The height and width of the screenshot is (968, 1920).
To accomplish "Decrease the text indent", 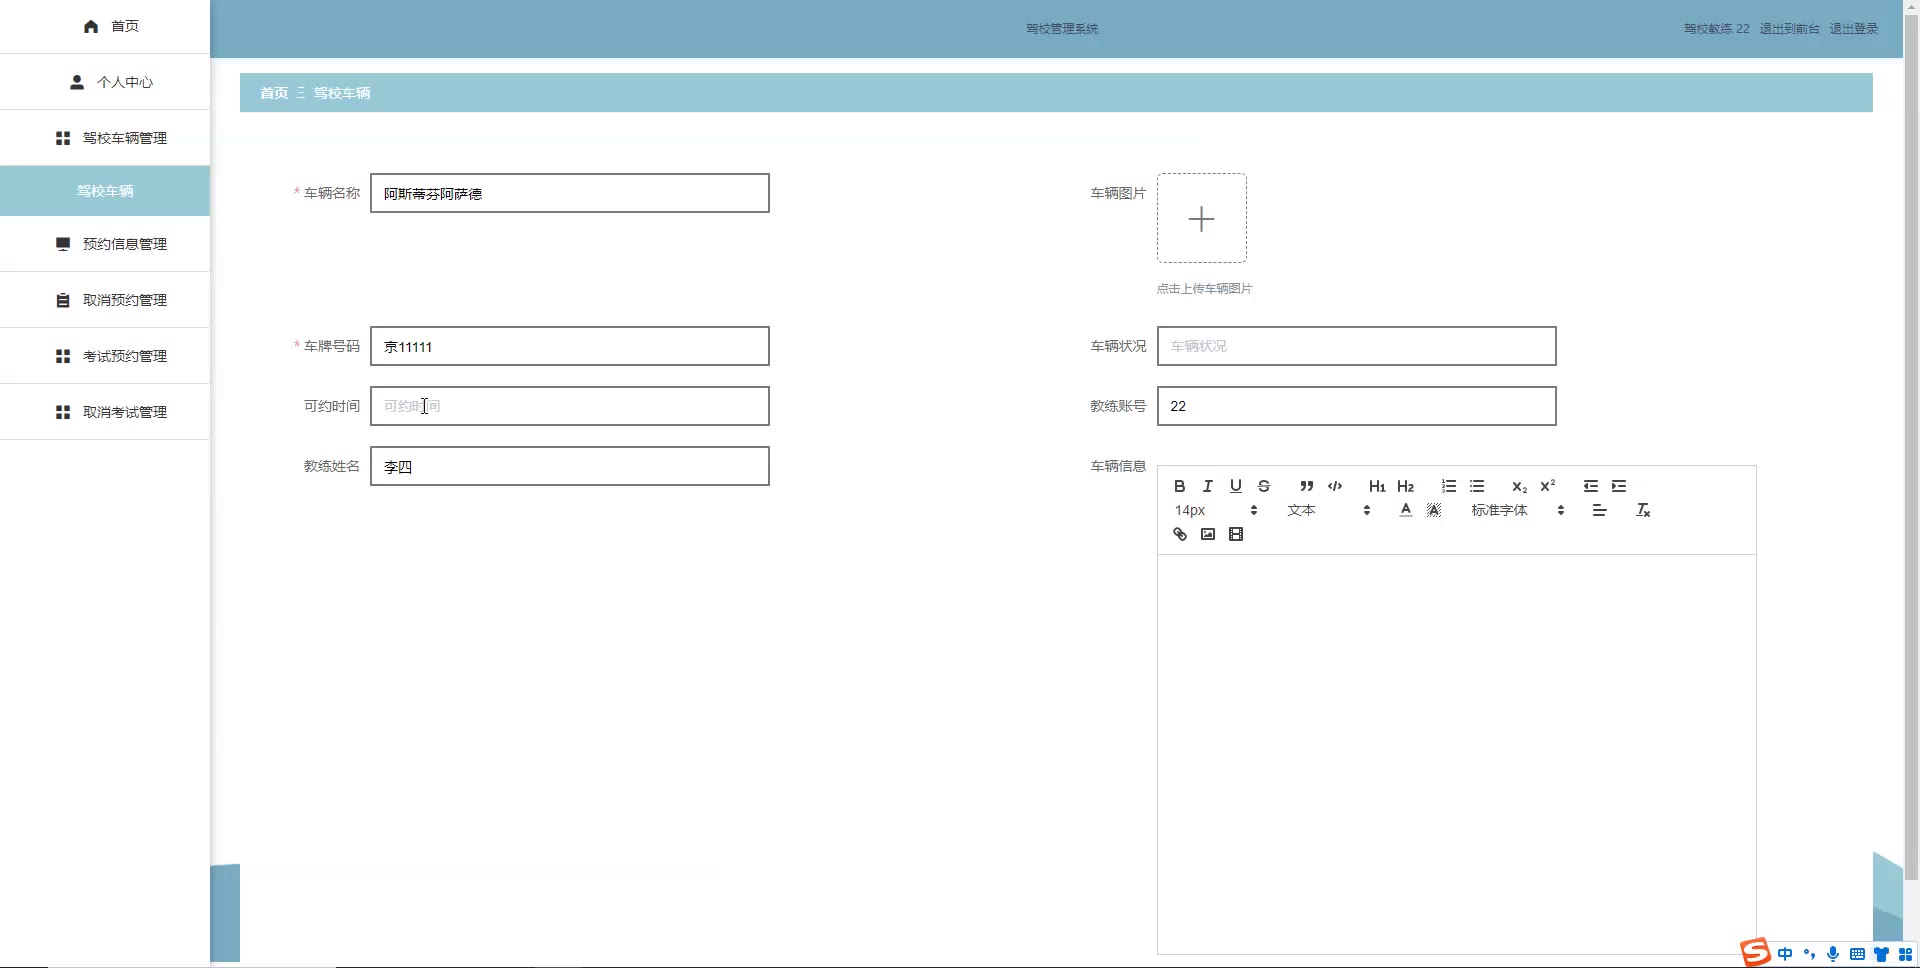I will (1591, 486).
